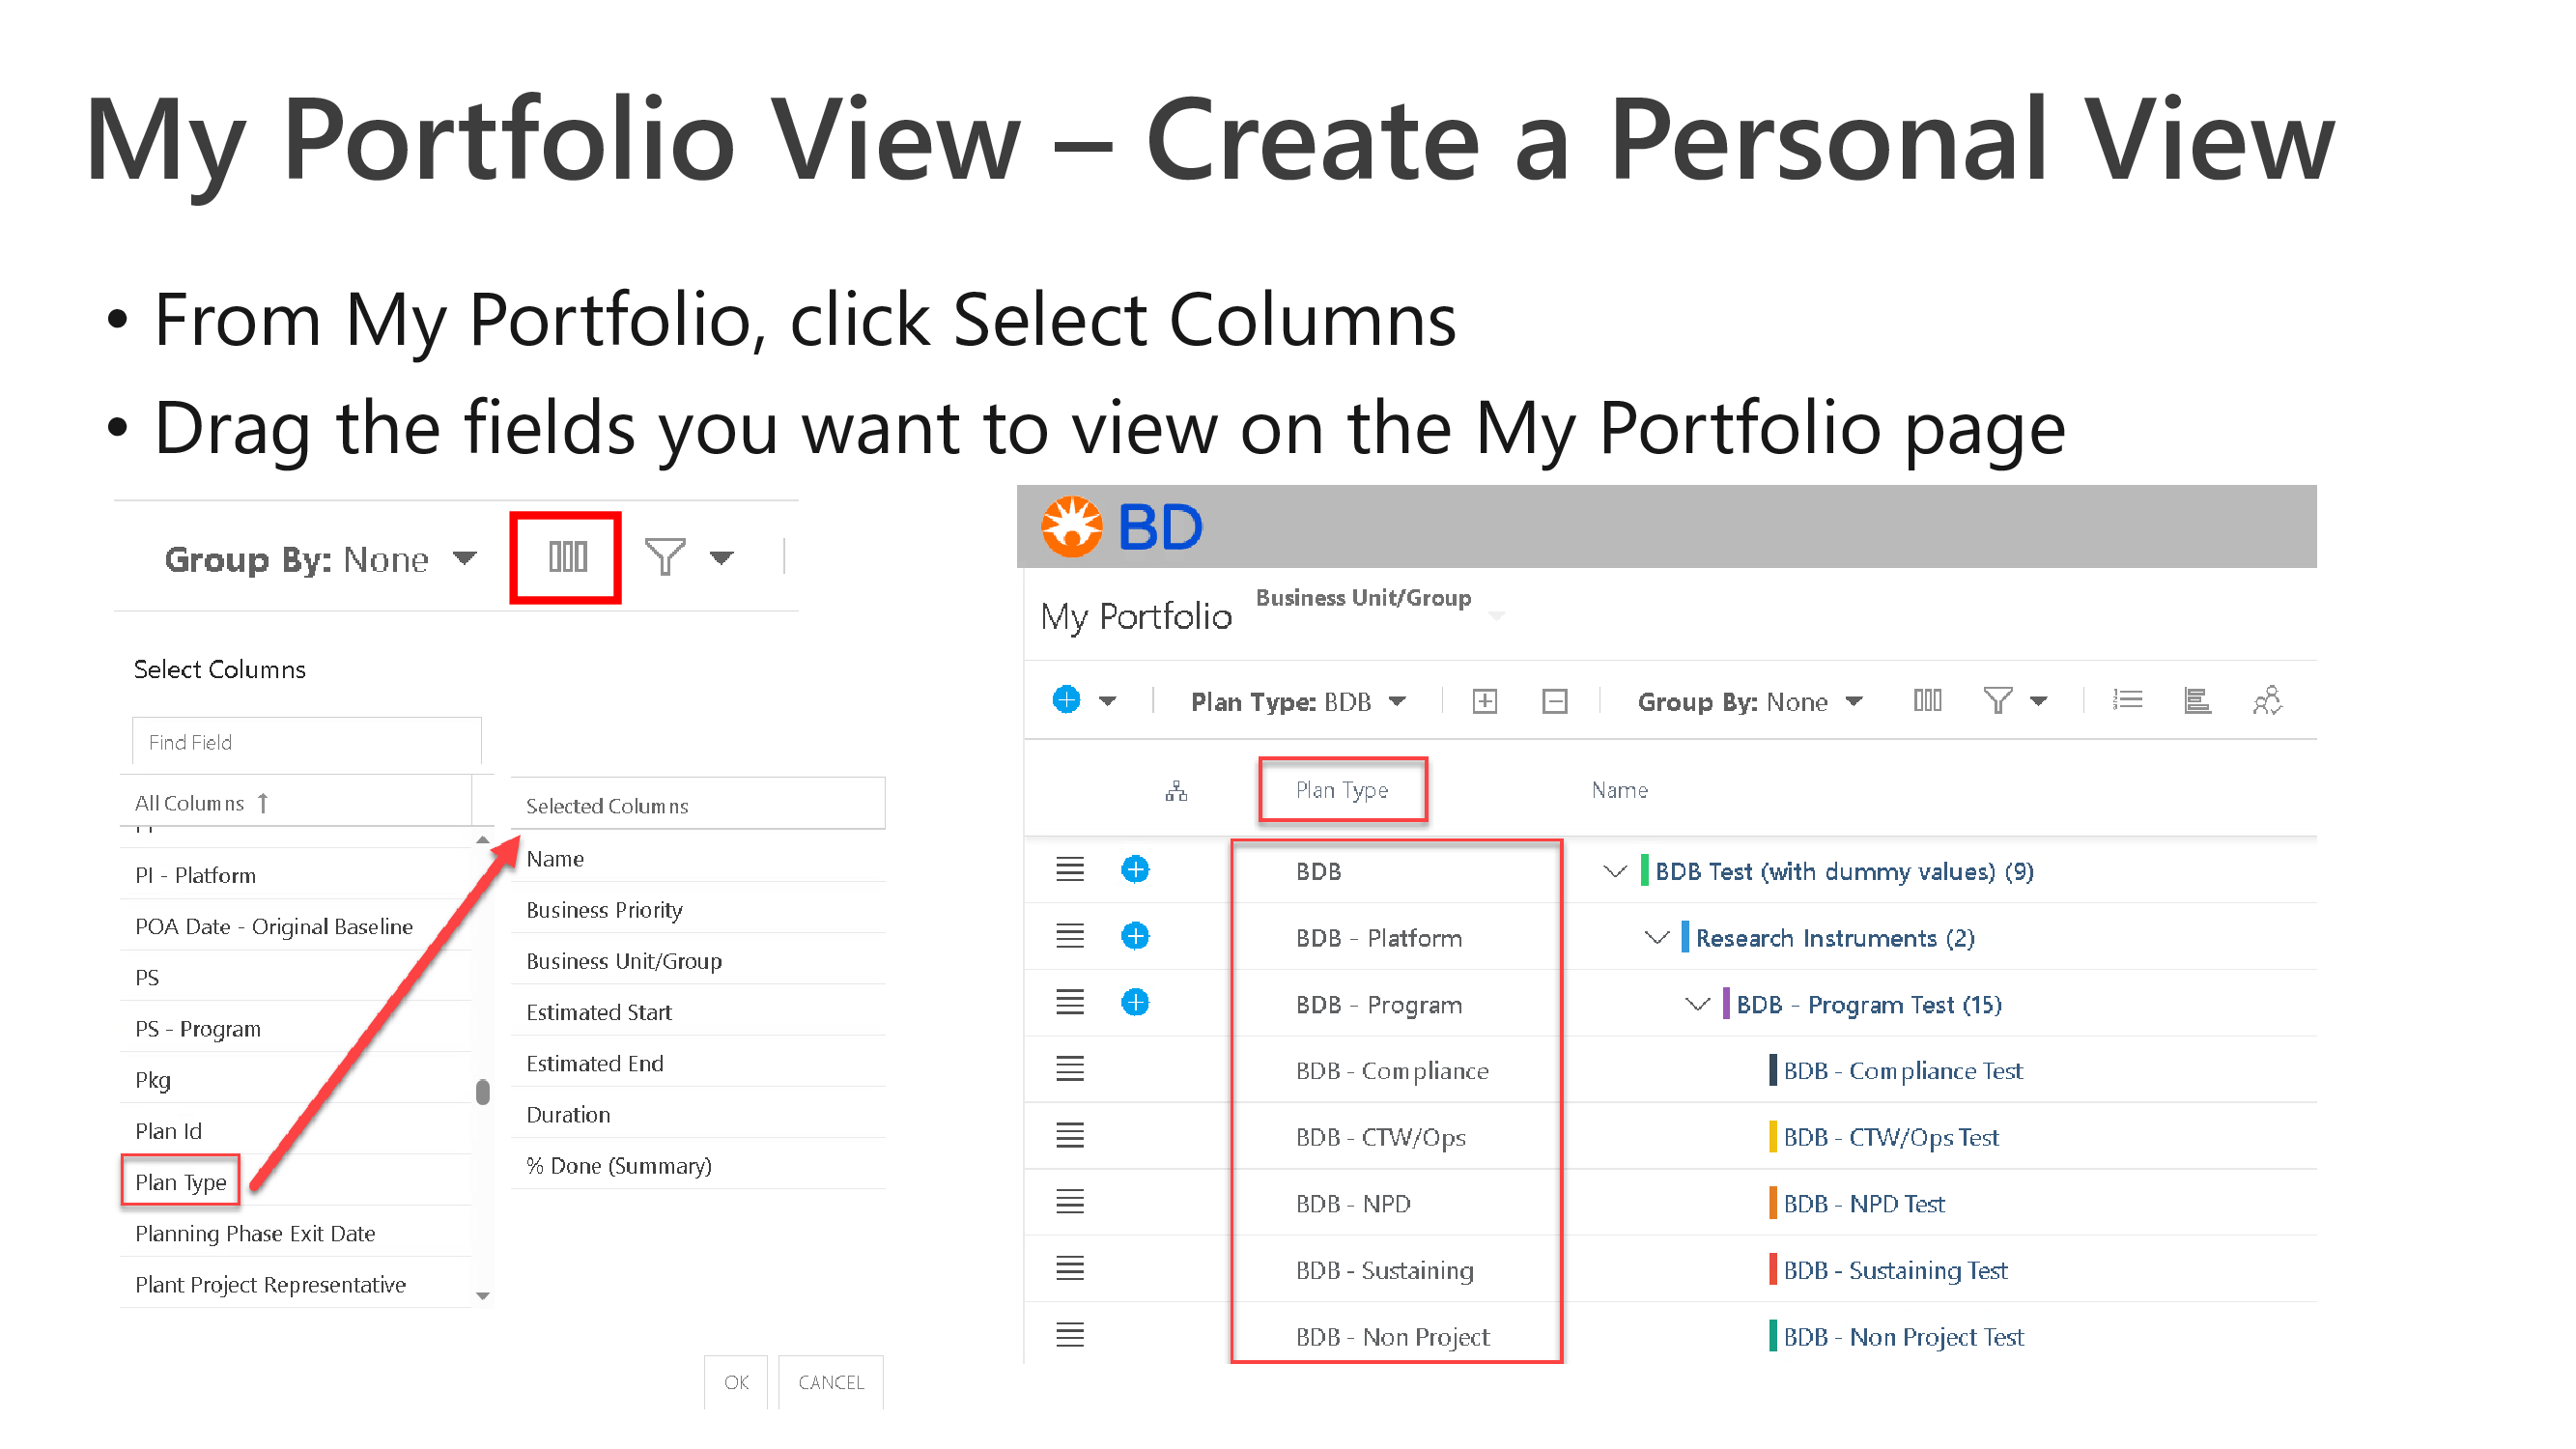Select PS - Program in All Columns list
This screenshot has width=2576, height=1449.
pos(198,1028)
